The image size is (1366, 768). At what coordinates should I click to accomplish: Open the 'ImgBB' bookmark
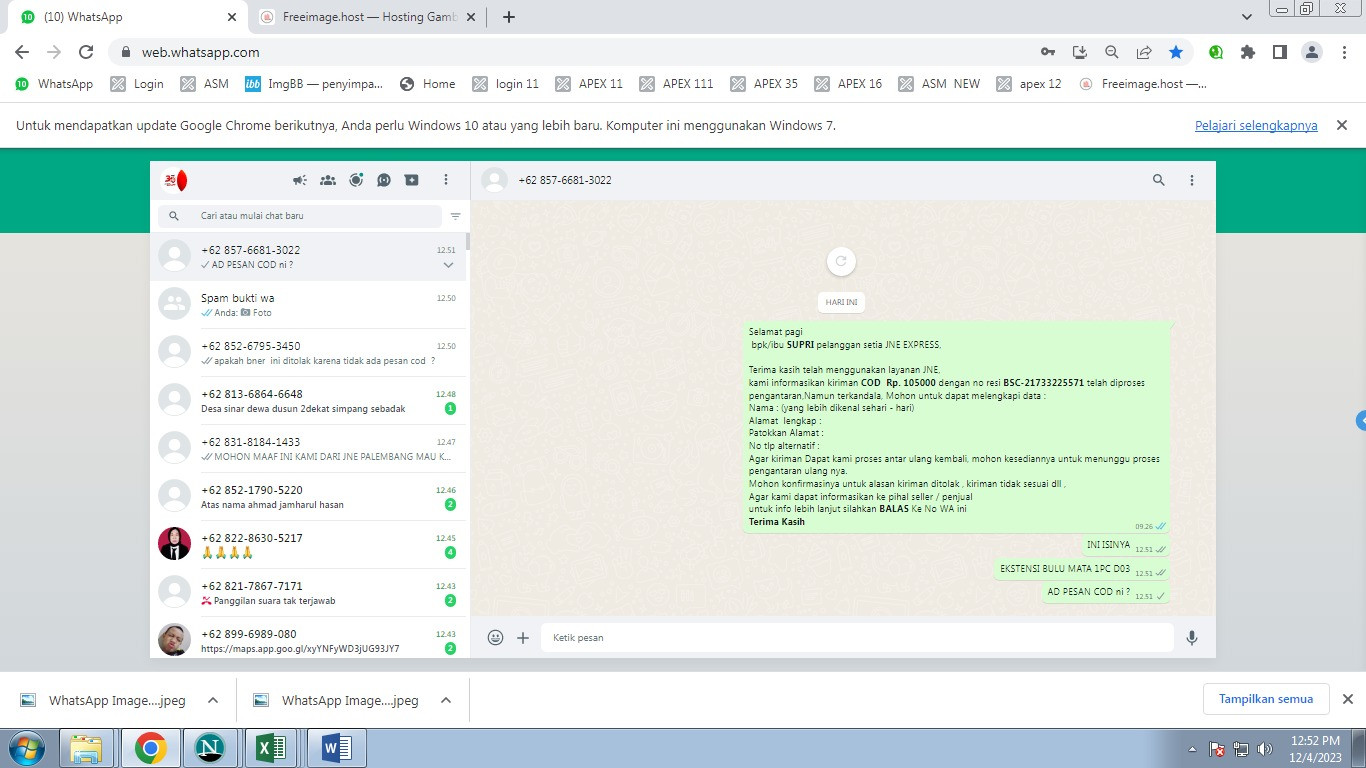point(314,84)
